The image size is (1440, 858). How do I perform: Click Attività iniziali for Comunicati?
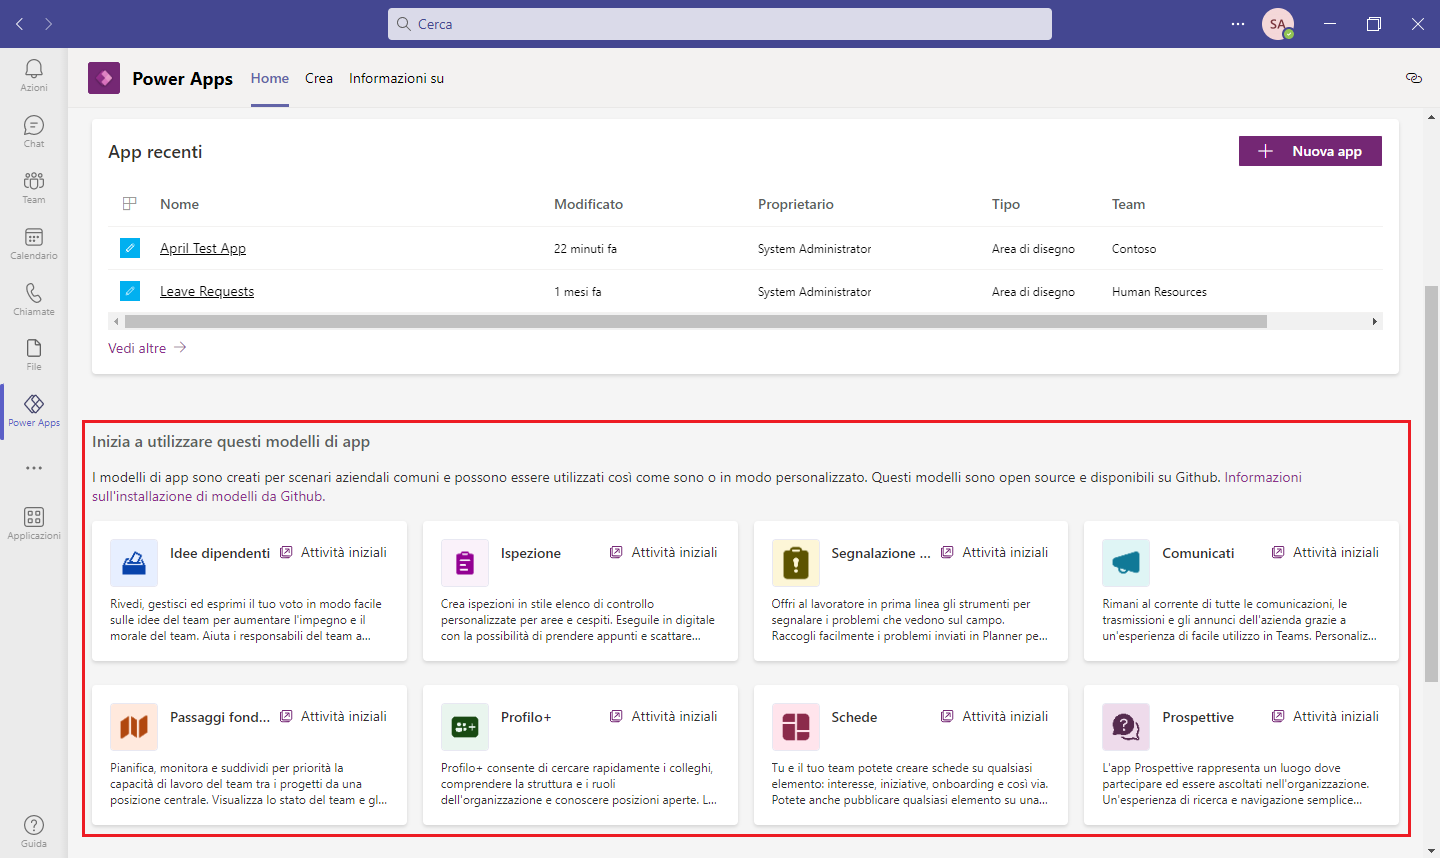click(1326, 552)
